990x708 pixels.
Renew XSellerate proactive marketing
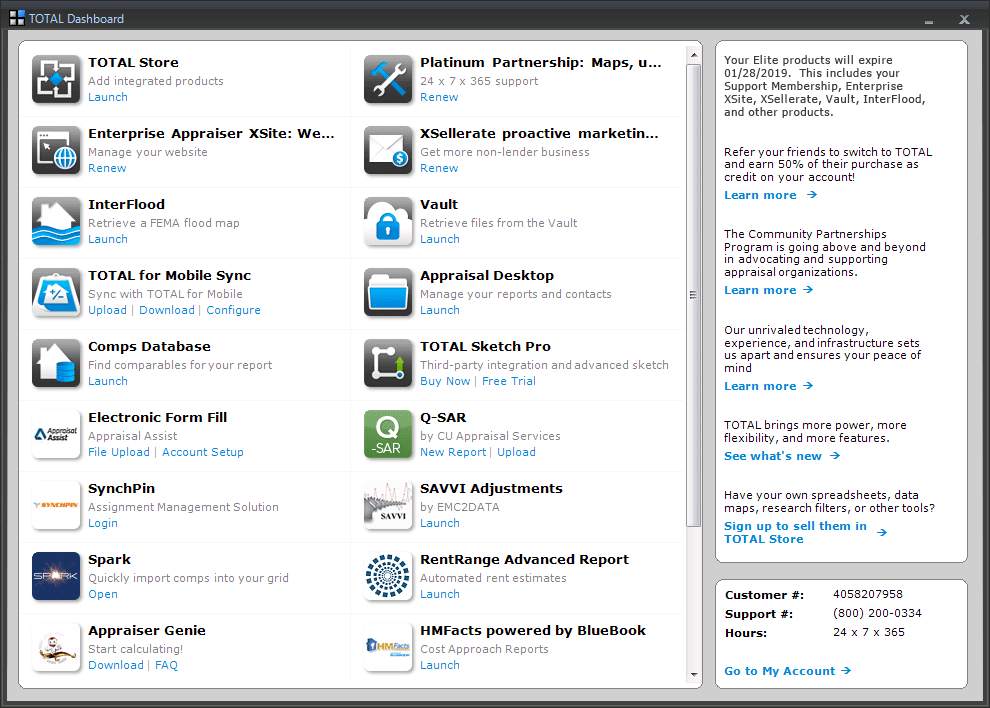(x=439, y=169)
